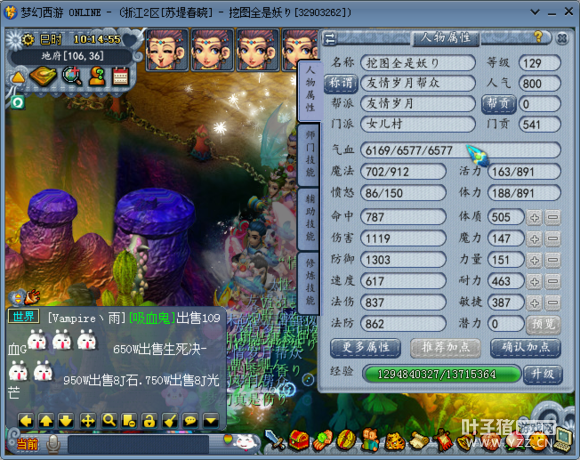Click the microphone voice input icon
This screenshot has width=580, height=460.
click(53, 444)
